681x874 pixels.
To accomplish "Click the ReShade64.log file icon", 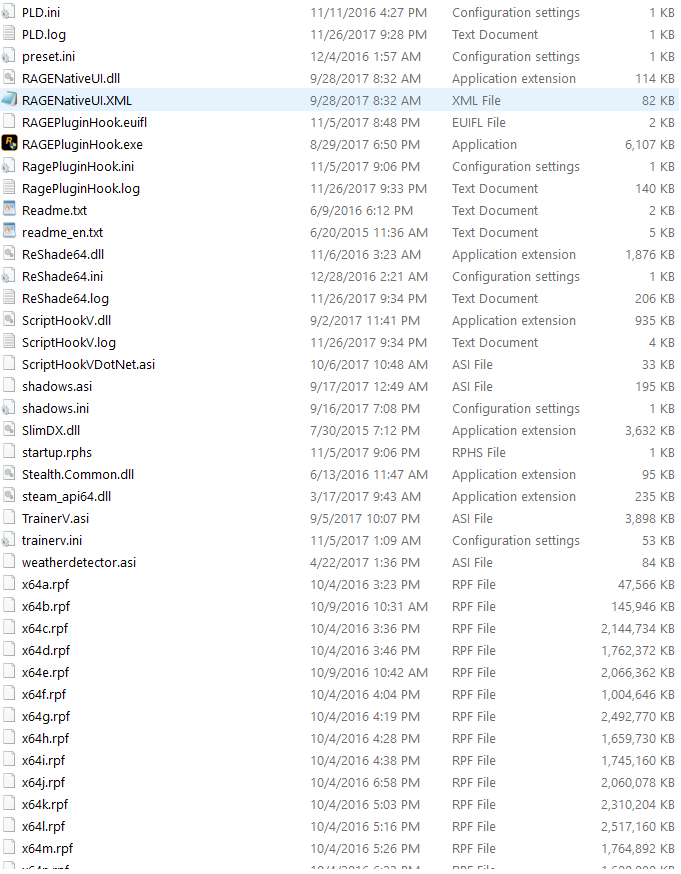I will [9, 298].
